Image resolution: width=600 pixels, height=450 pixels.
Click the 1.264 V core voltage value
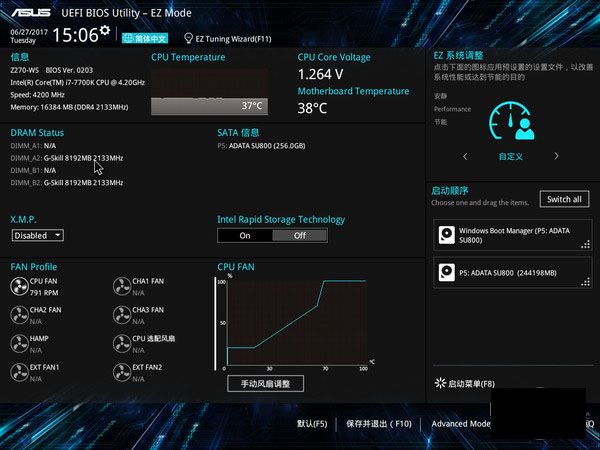tap(320, 74)
